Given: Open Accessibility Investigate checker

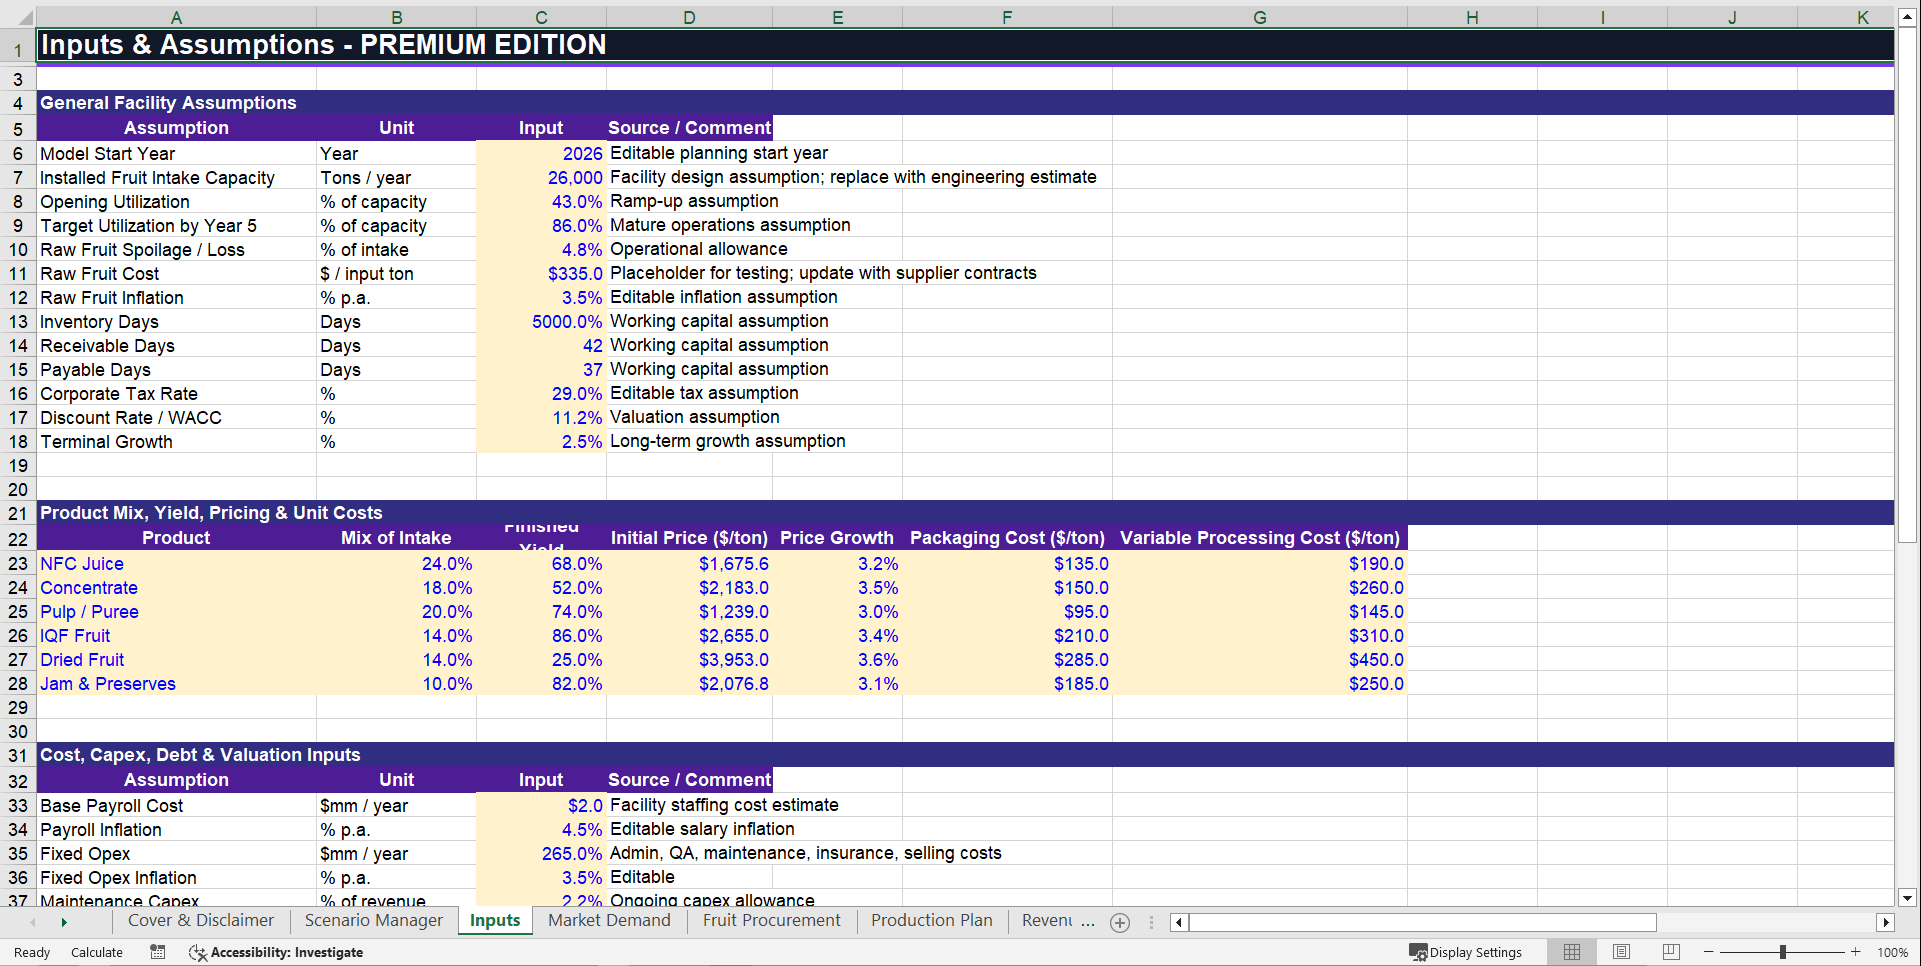Looking at the screenshot, I should coord(276,952).
